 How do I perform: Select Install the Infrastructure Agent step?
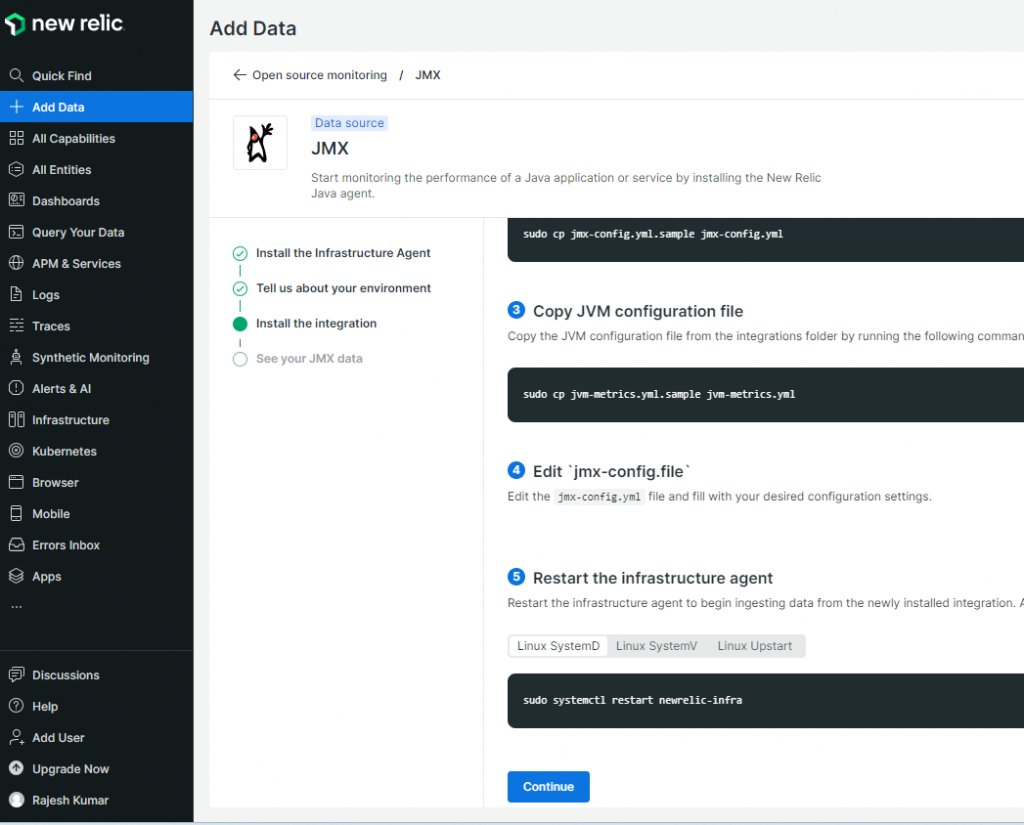click(343, 254)
